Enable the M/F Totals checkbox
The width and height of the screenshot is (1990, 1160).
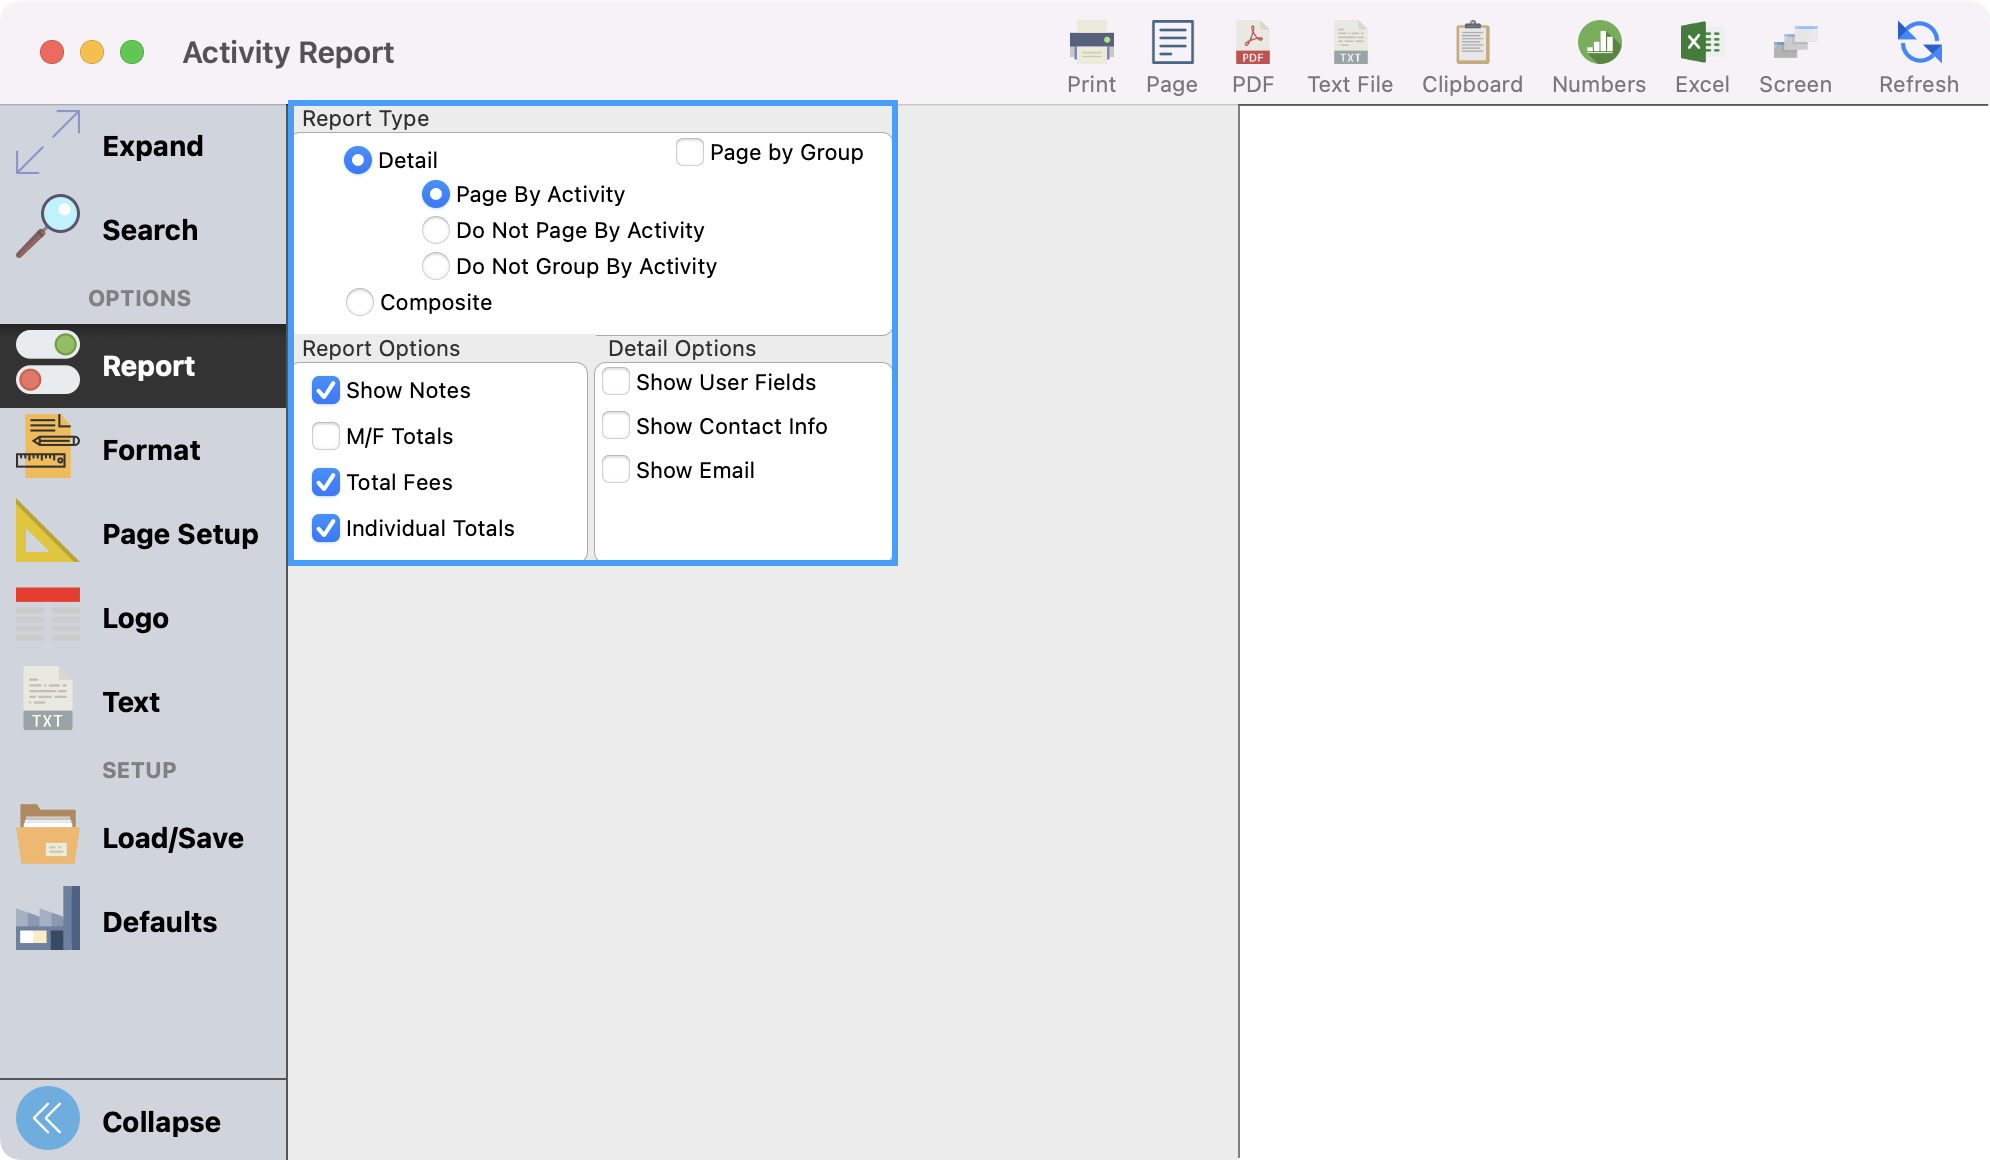(x=326, y=436)
